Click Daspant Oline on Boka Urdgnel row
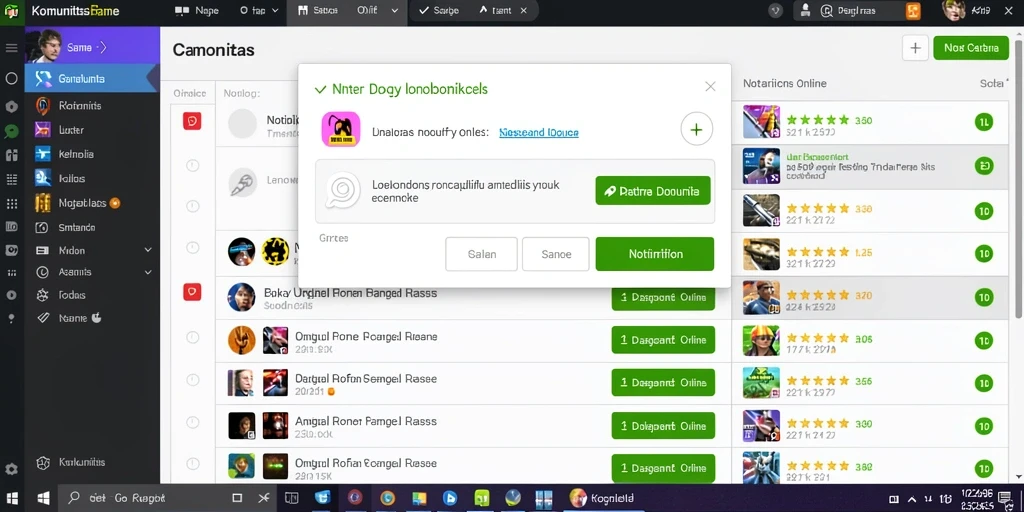 [663, 298]
